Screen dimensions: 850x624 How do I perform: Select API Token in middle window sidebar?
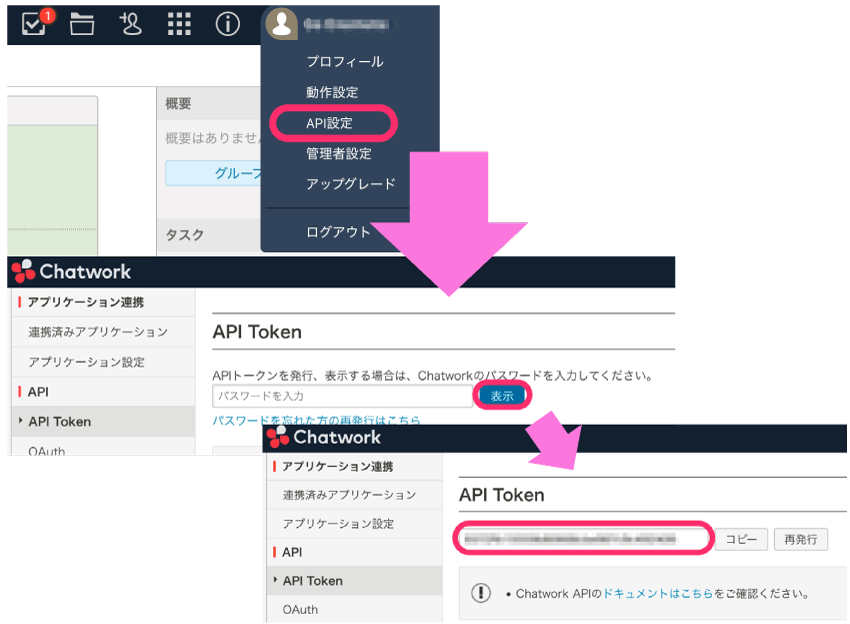point(103,421)
